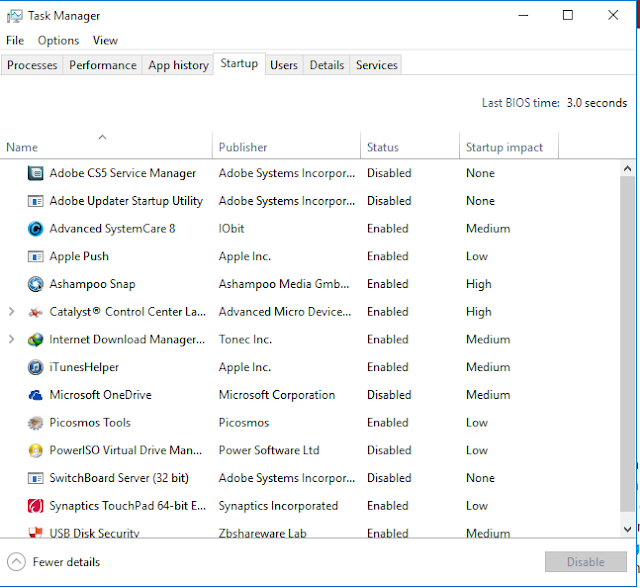Click the scrollbar down arrow
Image resolution: width=640 pixels, height=588 pixels.
point(628,529)
